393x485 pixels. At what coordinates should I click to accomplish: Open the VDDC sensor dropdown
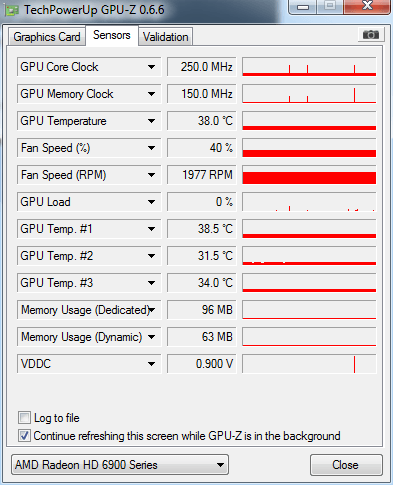point(151,364)
